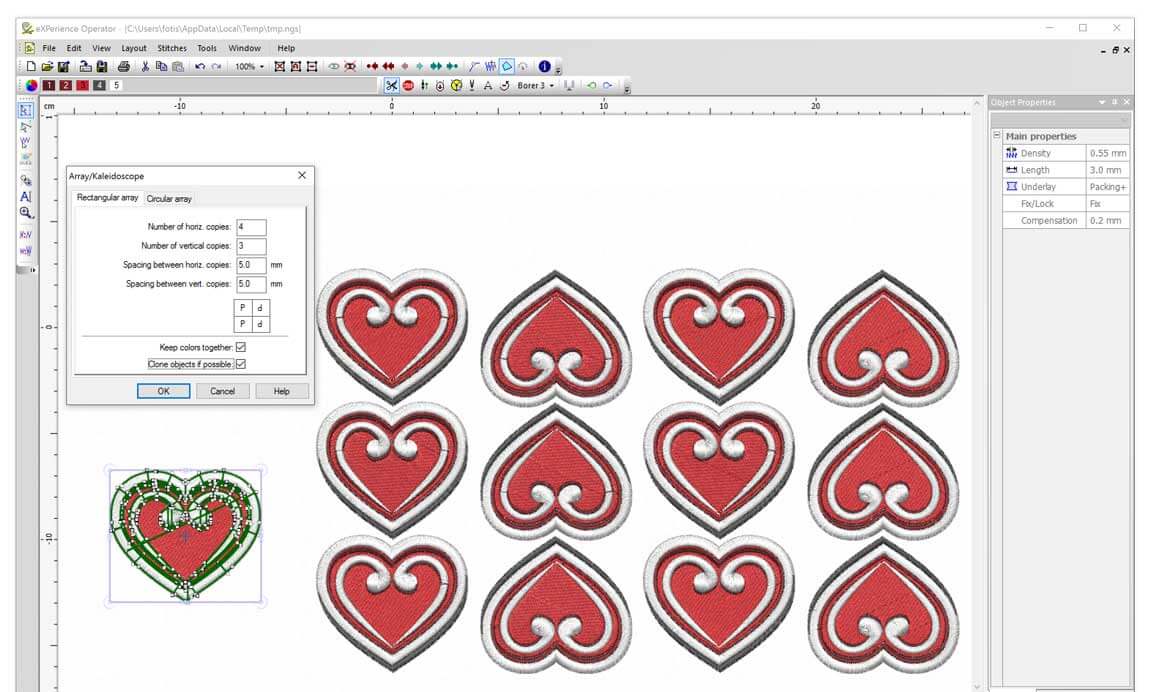Disable Clone objects if possible
1150x692 pixels.
[239, 363]
